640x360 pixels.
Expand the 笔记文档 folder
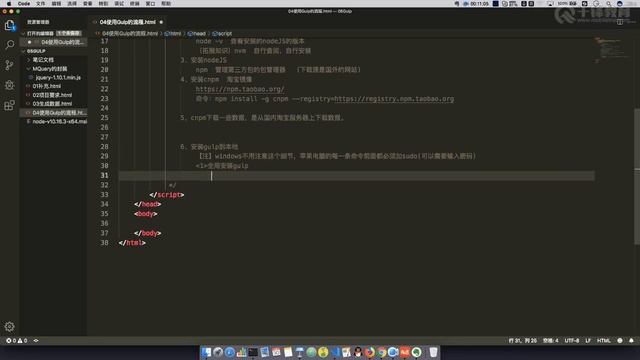(x=53, y=60)
